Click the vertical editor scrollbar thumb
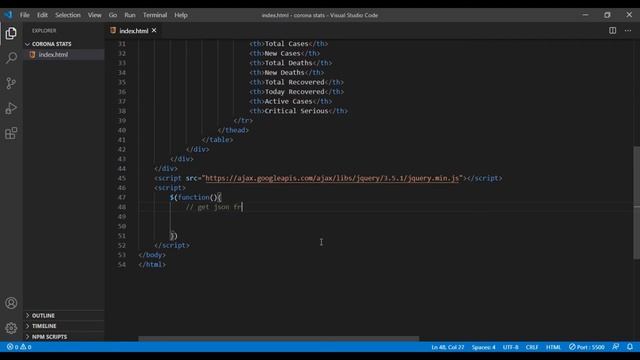Screen dimensions: 640x360 tap(636, 202)
